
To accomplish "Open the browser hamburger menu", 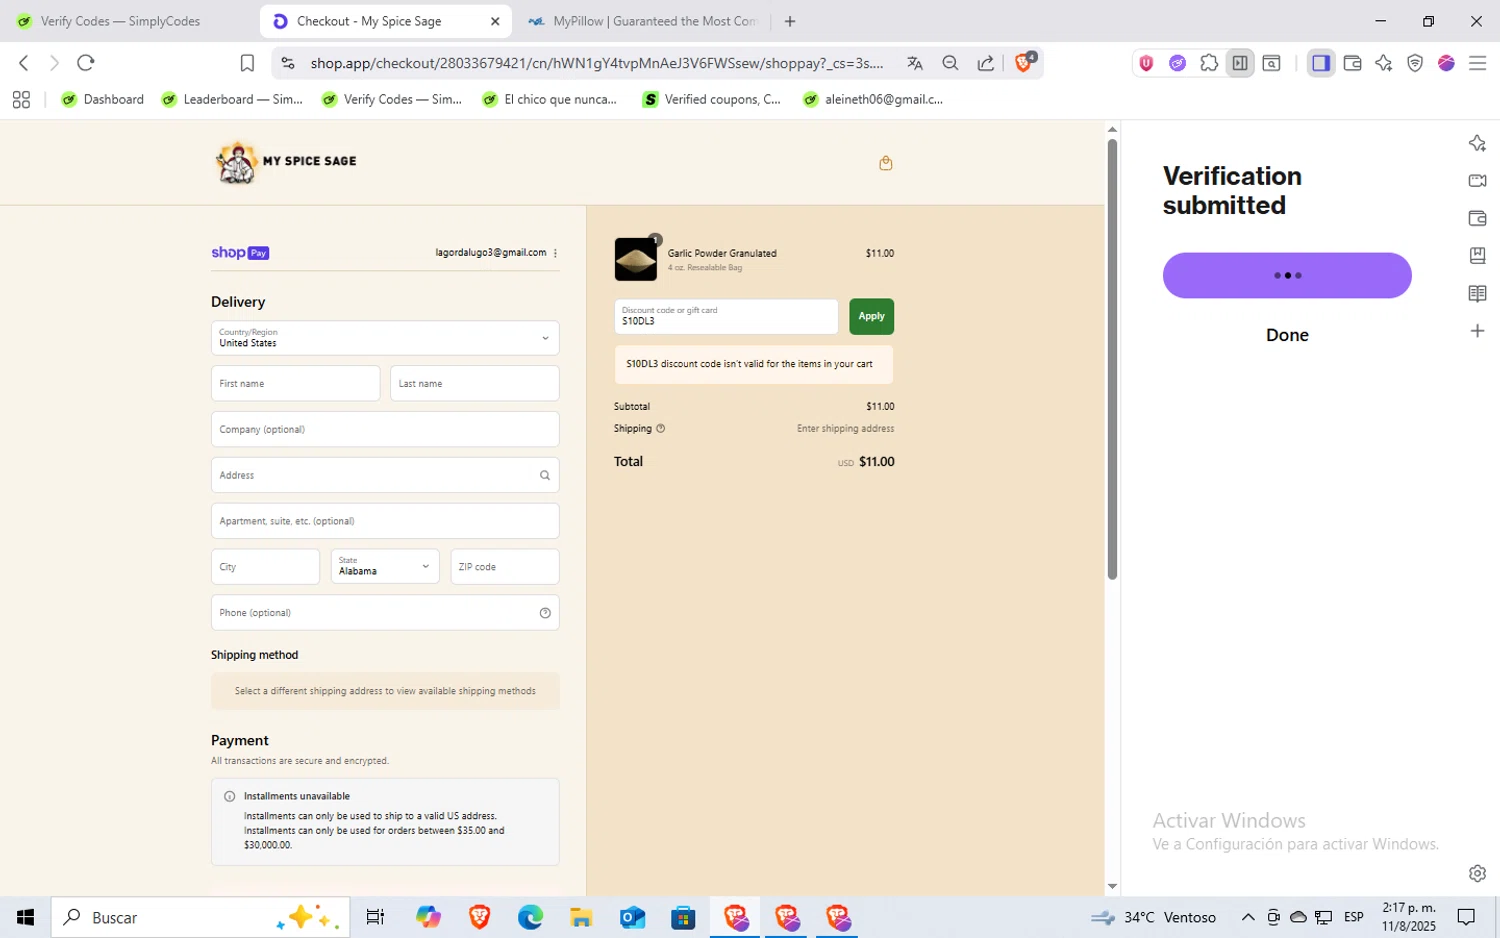I will click(x=1477, y=63).
